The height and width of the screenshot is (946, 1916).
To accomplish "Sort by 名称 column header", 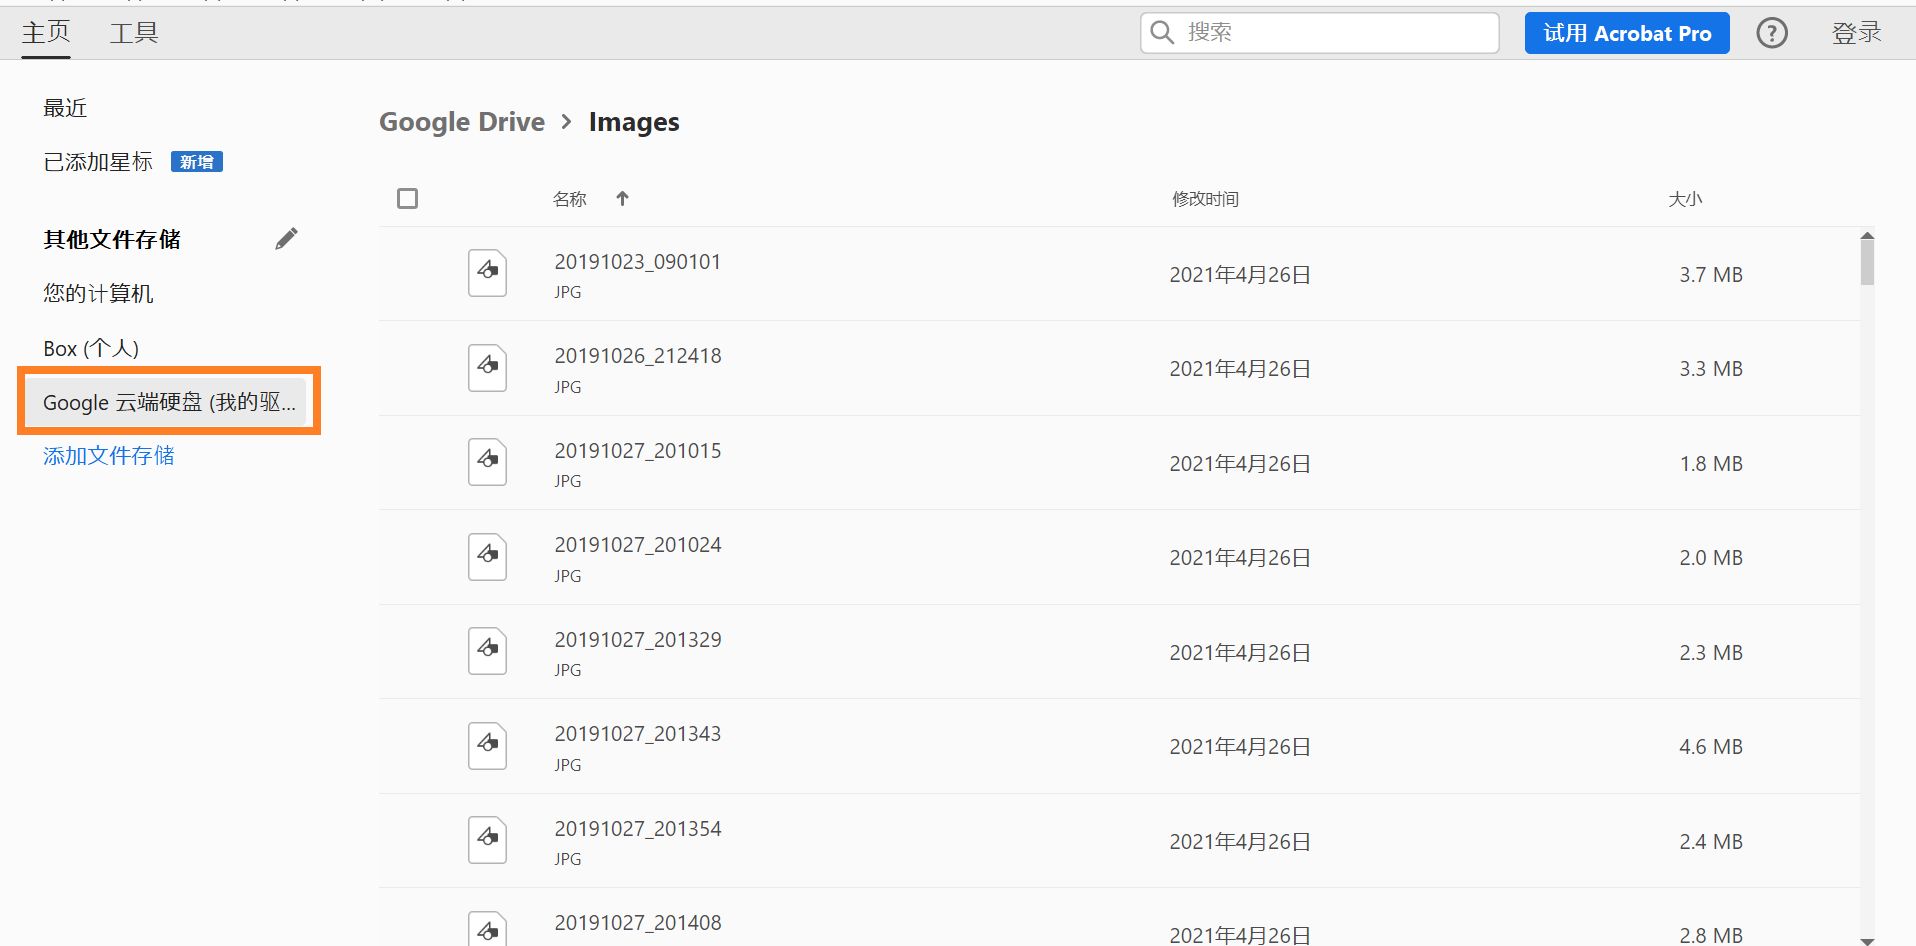I will (x=570, y=199).
